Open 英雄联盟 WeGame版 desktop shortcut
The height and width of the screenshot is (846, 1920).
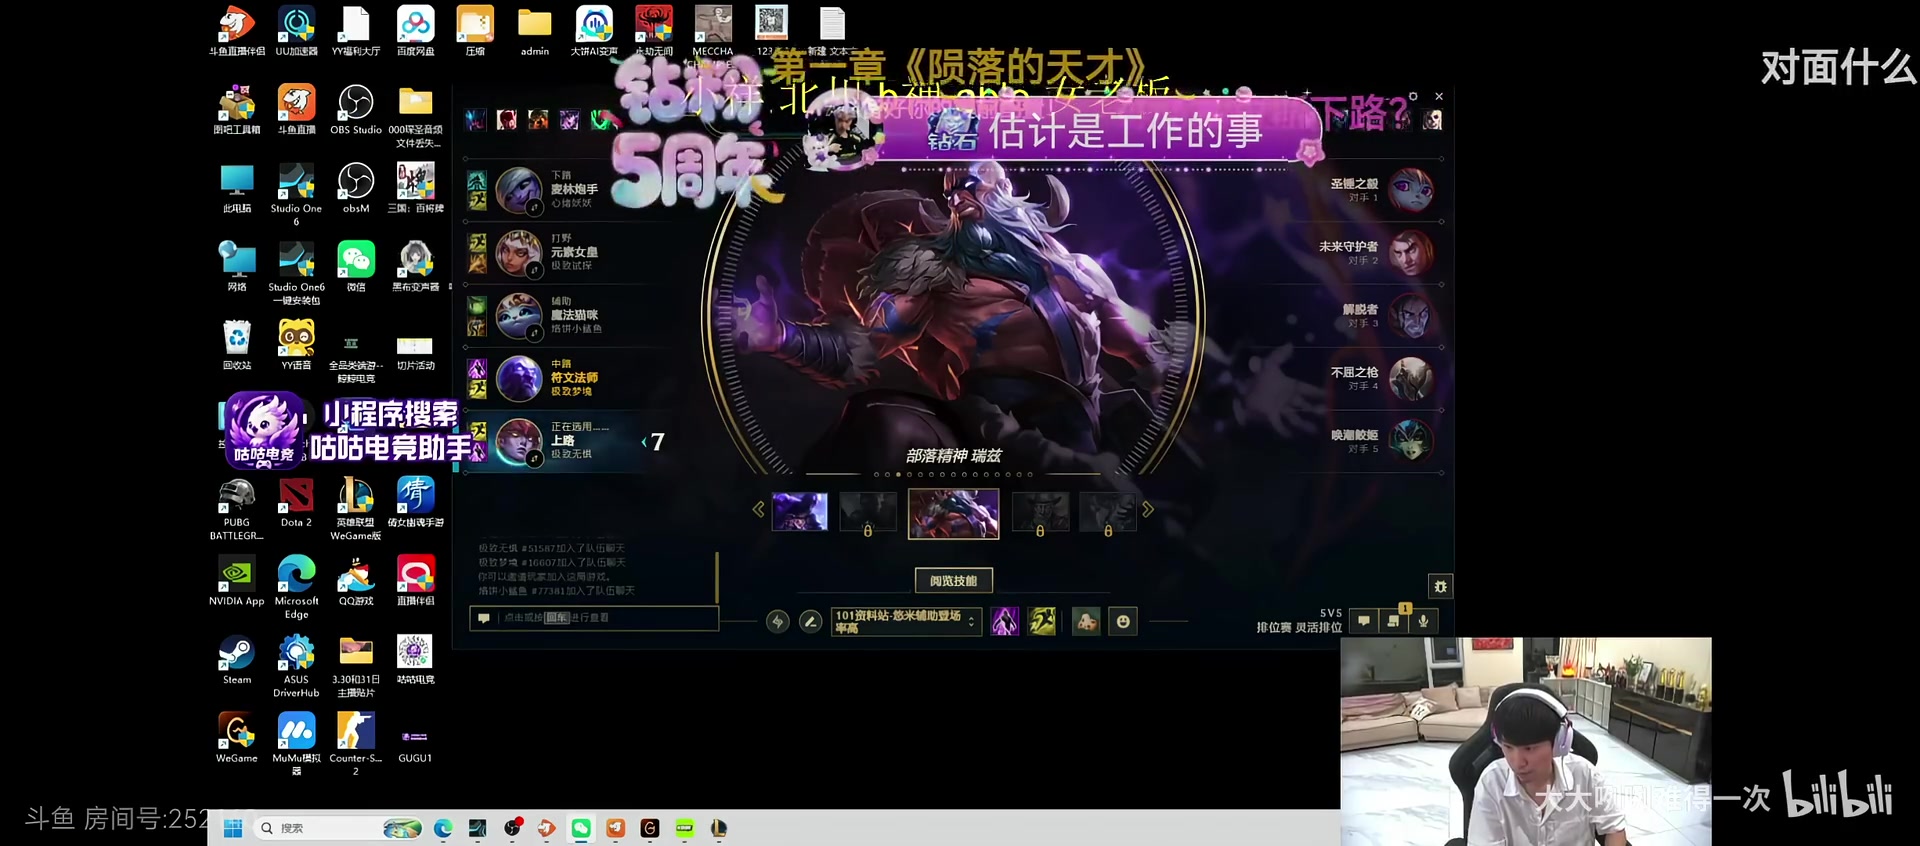click(x=356, y=509)
